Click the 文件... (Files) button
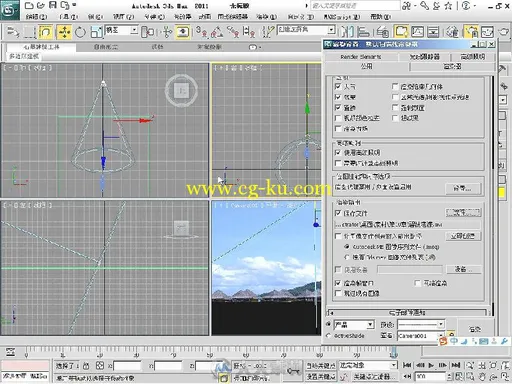Image resolution: width=512 pixels, height=384 pixels. 463,212
